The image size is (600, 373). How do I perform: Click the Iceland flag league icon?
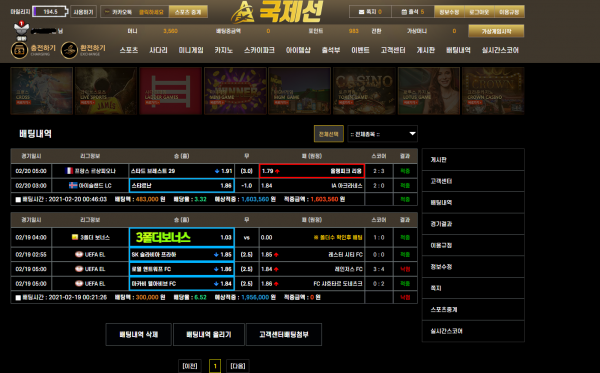73,186
